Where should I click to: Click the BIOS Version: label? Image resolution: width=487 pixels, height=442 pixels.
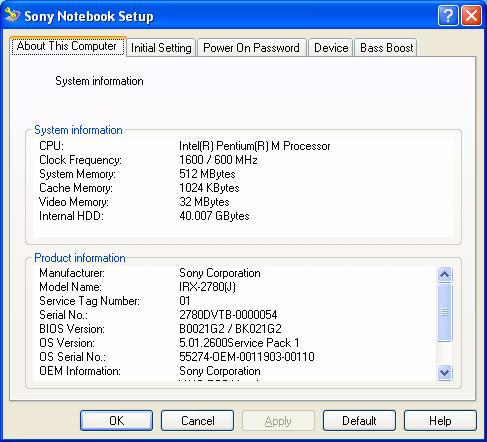[x=72, y=329]
